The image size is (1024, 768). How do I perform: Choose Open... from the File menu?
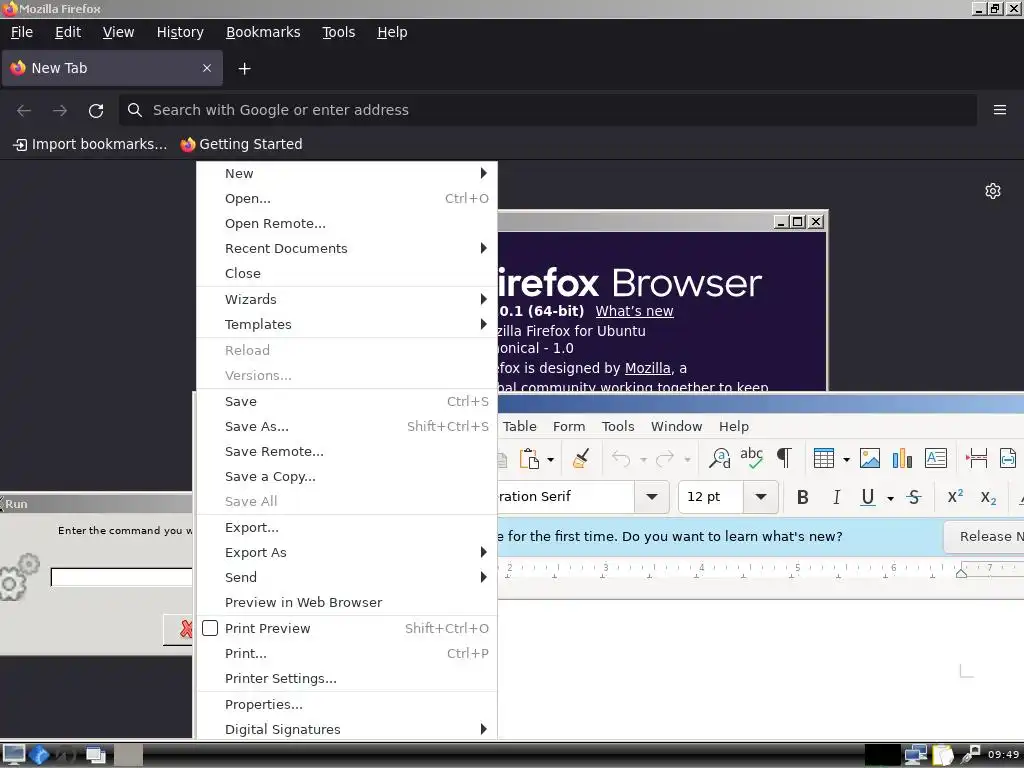click(x=347, y=199)
